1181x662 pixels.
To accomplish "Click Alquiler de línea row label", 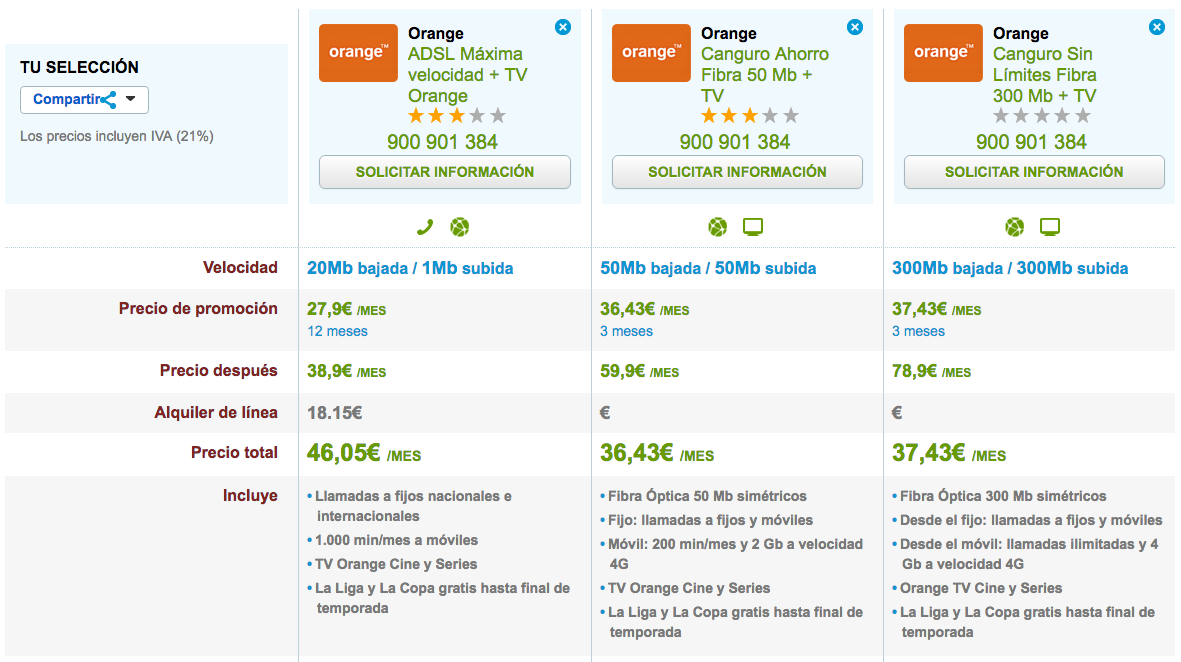I will 216,413.
